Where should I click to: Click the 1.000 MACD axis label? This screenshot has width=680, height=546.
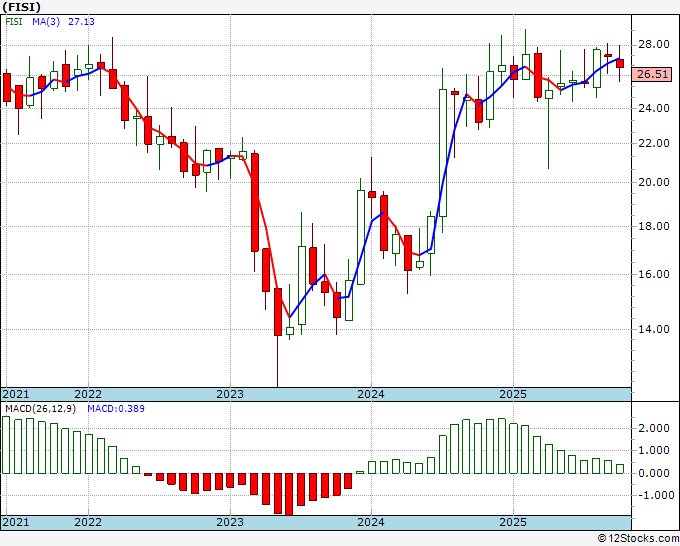(654, 451)
